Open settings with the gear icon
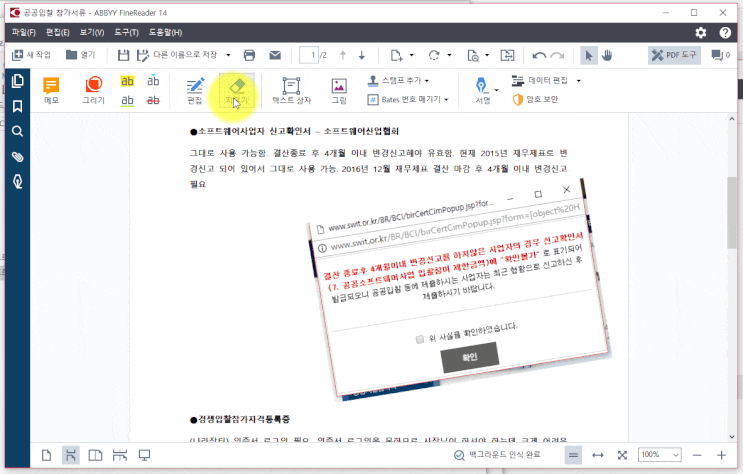This screenshot has height=474, width=743. [701, 32]
